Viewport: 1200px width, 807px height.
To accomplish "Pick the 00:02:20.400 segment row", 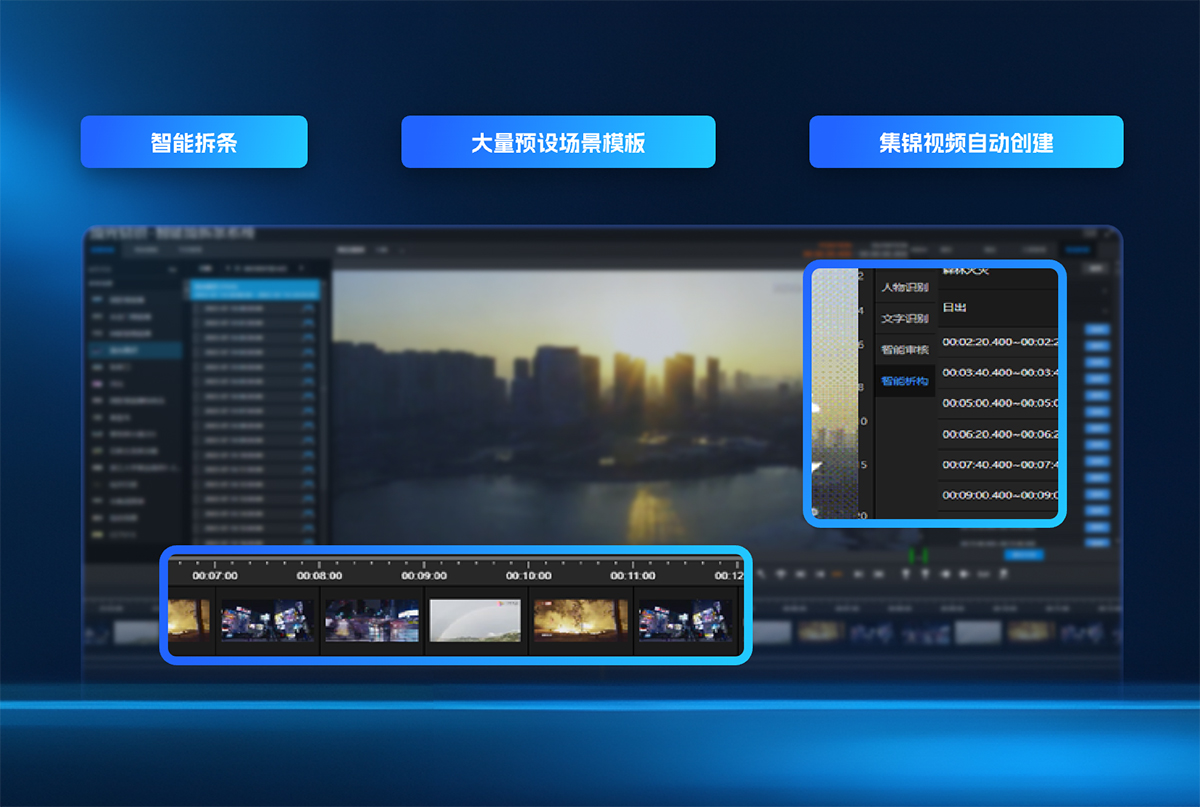I will pos(998,341).
